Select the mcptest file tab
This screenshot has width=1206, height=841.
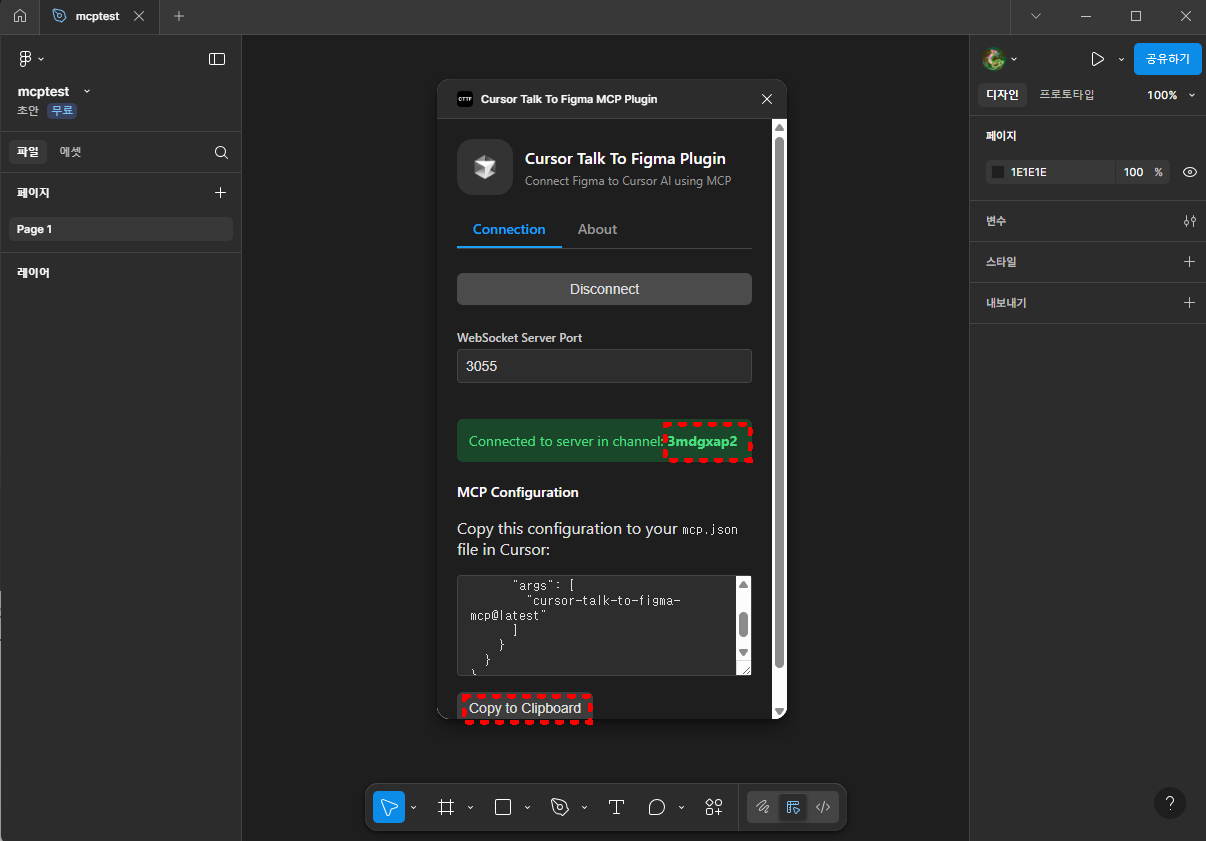point(99,16)
